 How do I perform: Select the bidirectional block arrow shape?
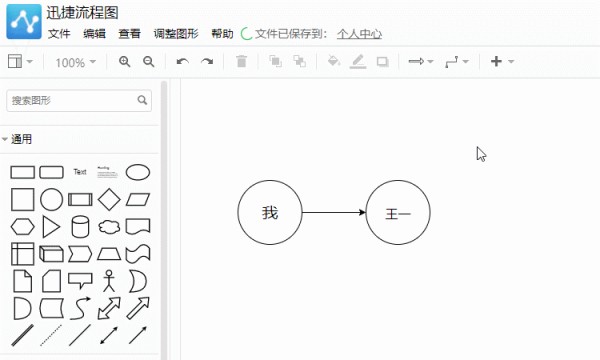point(109,308)
